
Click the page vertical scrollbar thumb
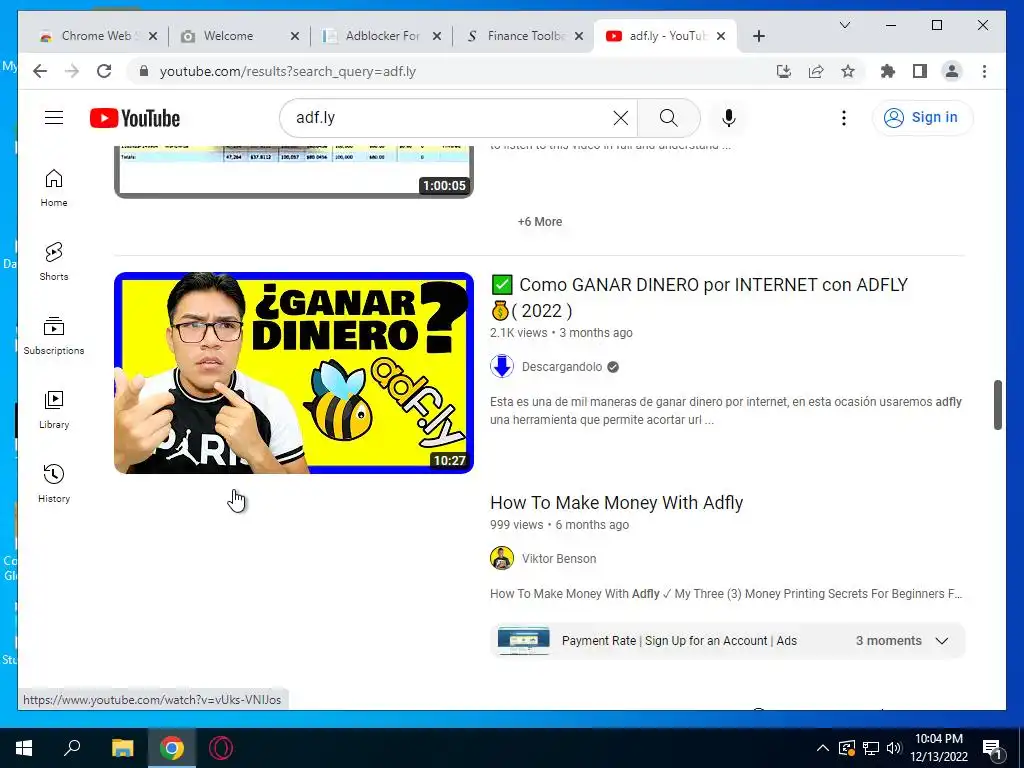997,405
